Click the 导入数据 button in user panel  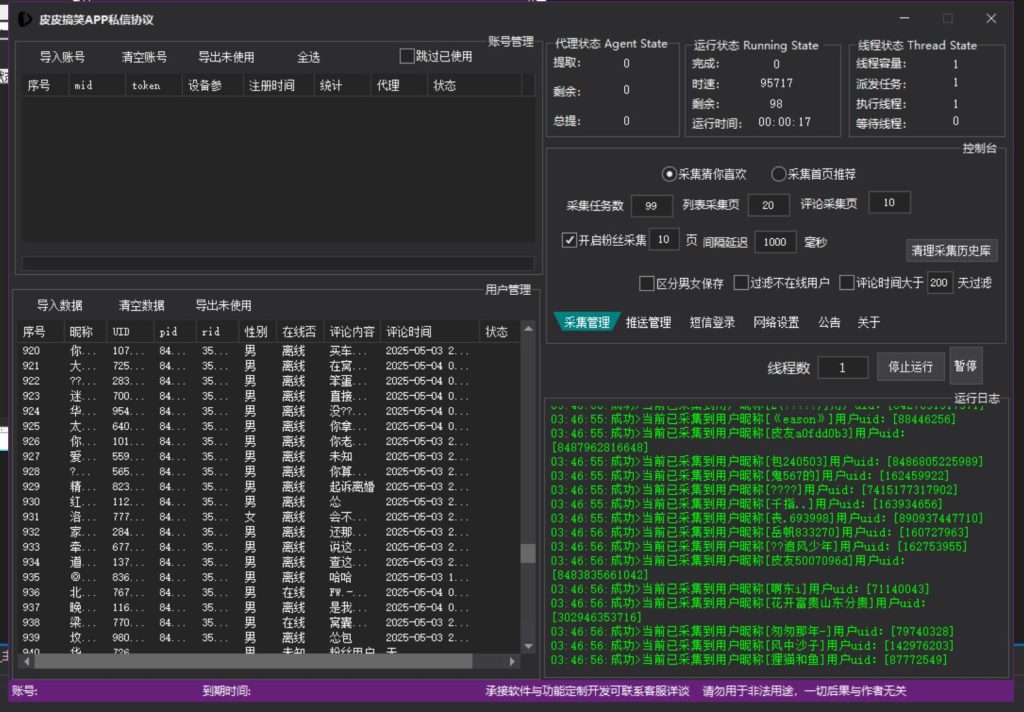[x=60, y=305]
